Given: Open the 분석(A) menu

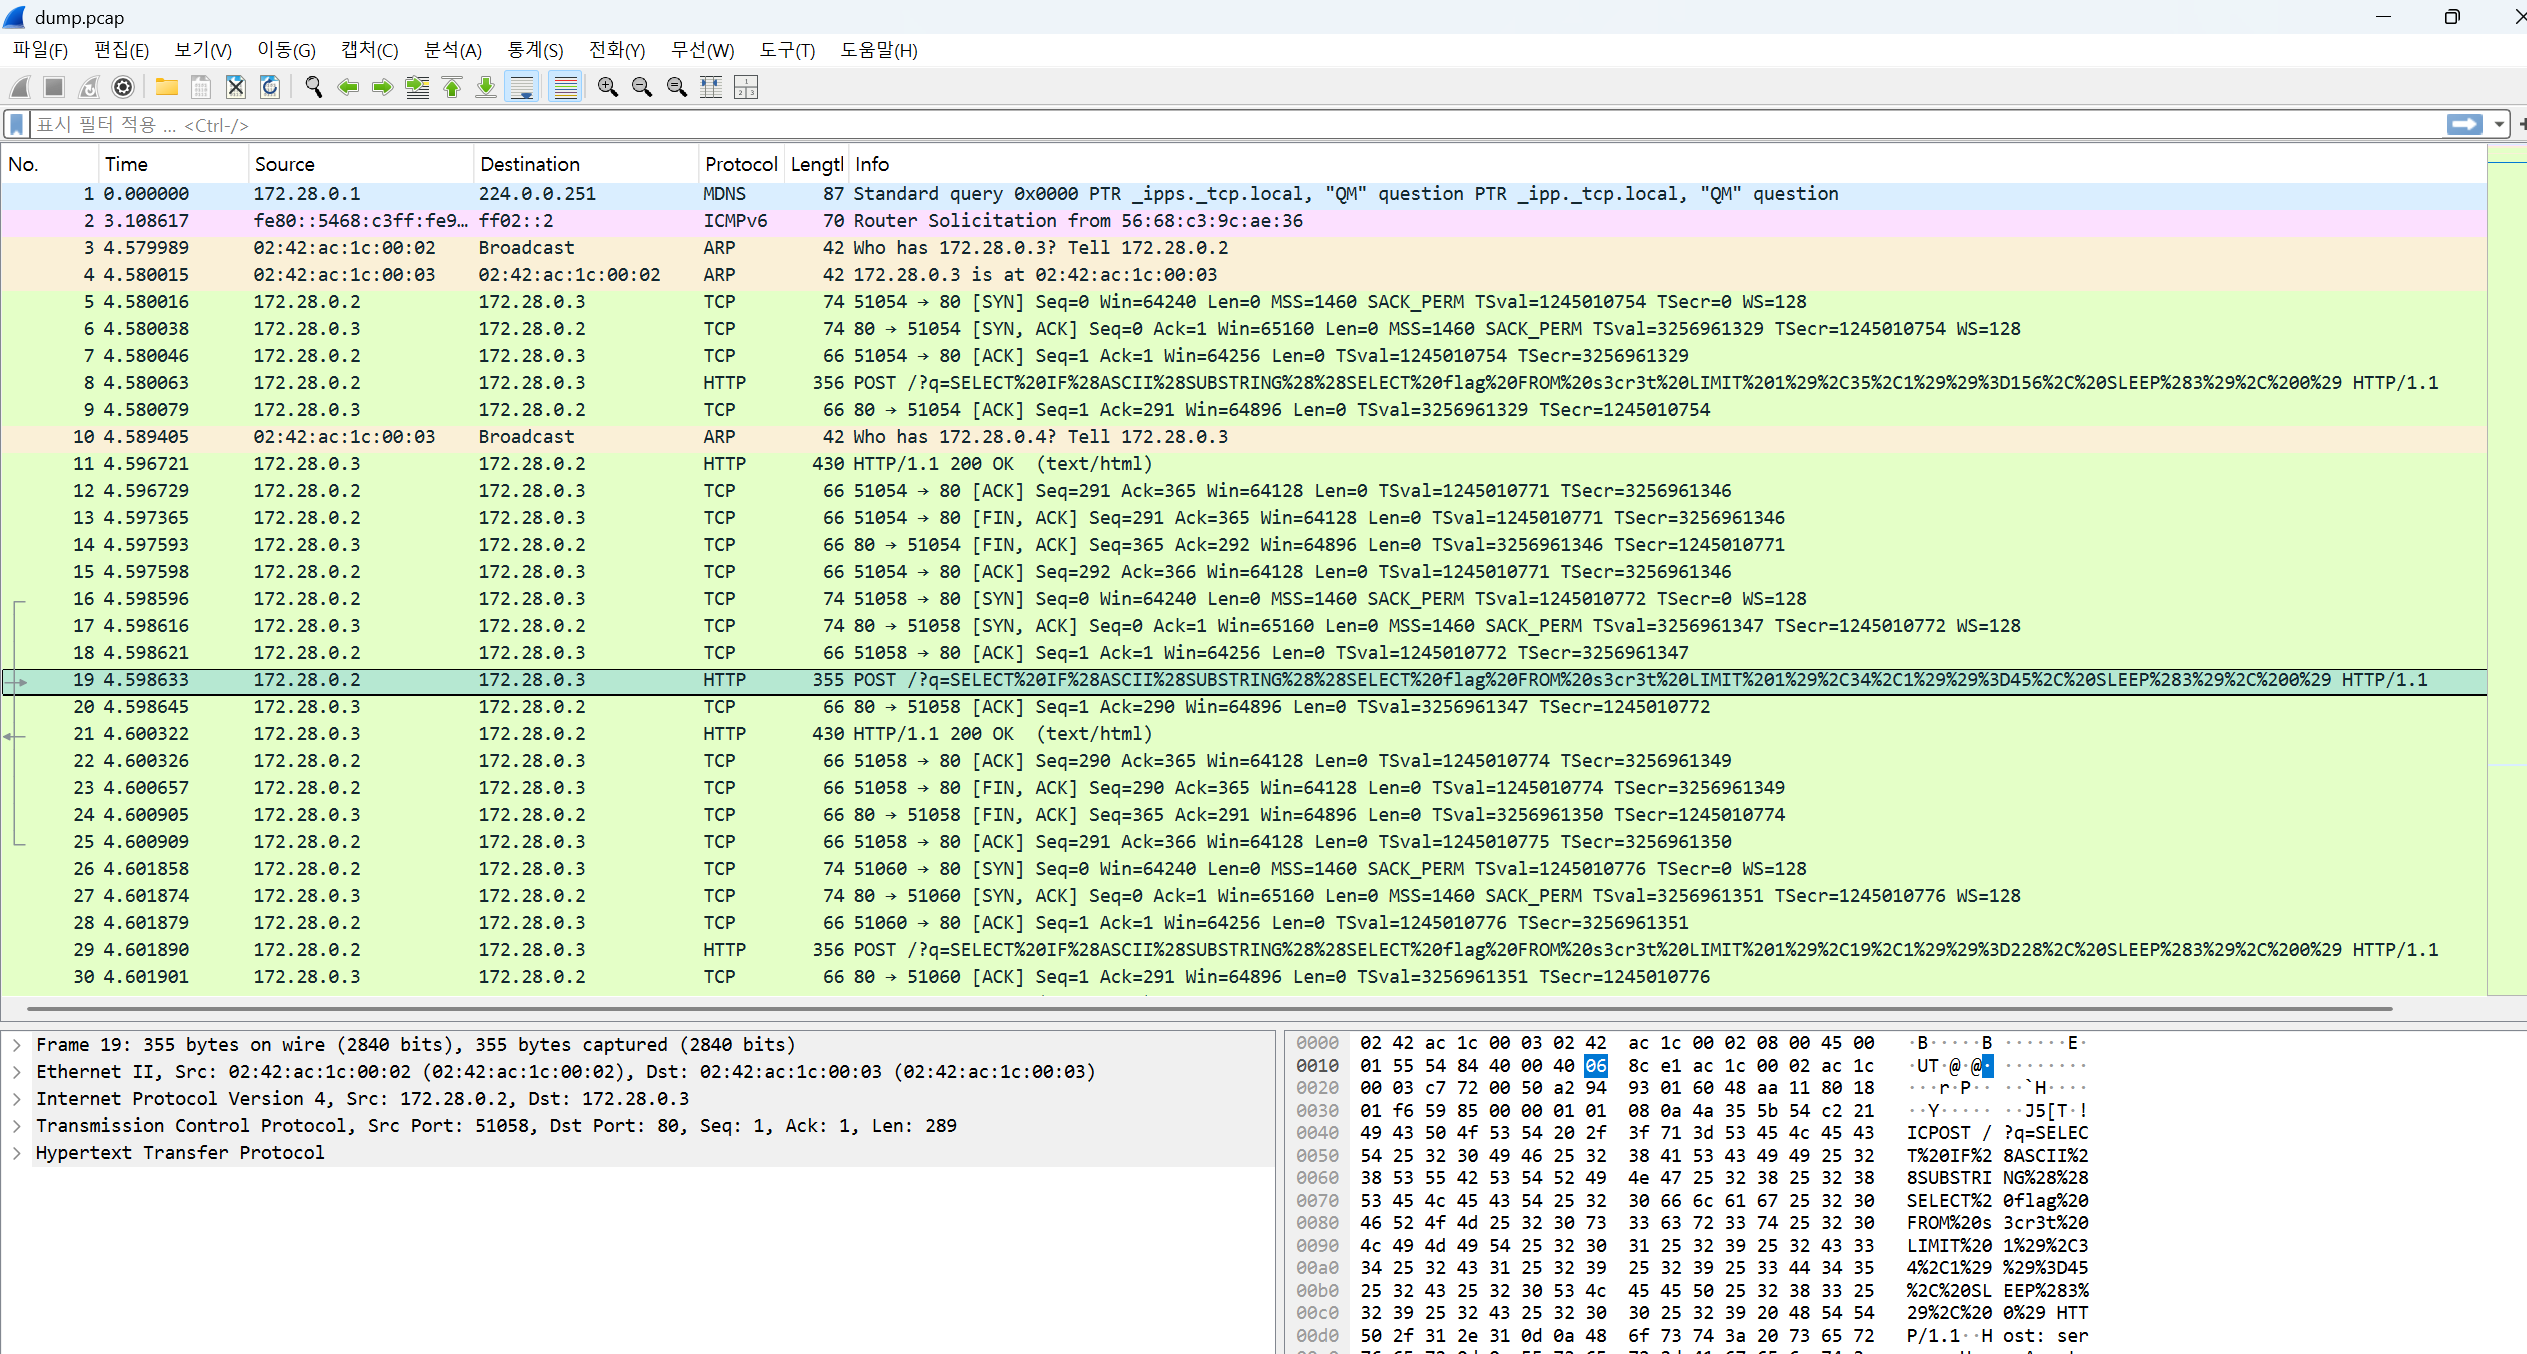Looking at the screenshot, I should (452, 50).
